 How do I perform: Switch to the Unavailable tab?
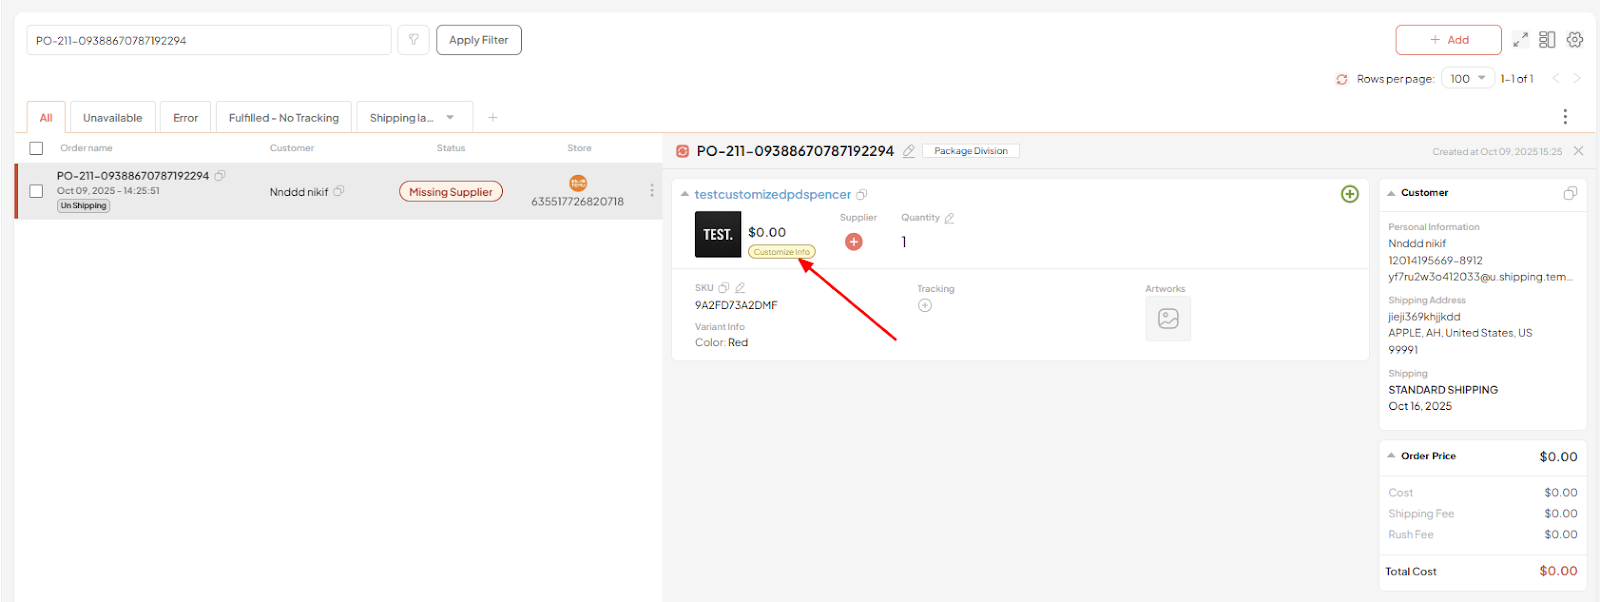click(x=112, y=118)
